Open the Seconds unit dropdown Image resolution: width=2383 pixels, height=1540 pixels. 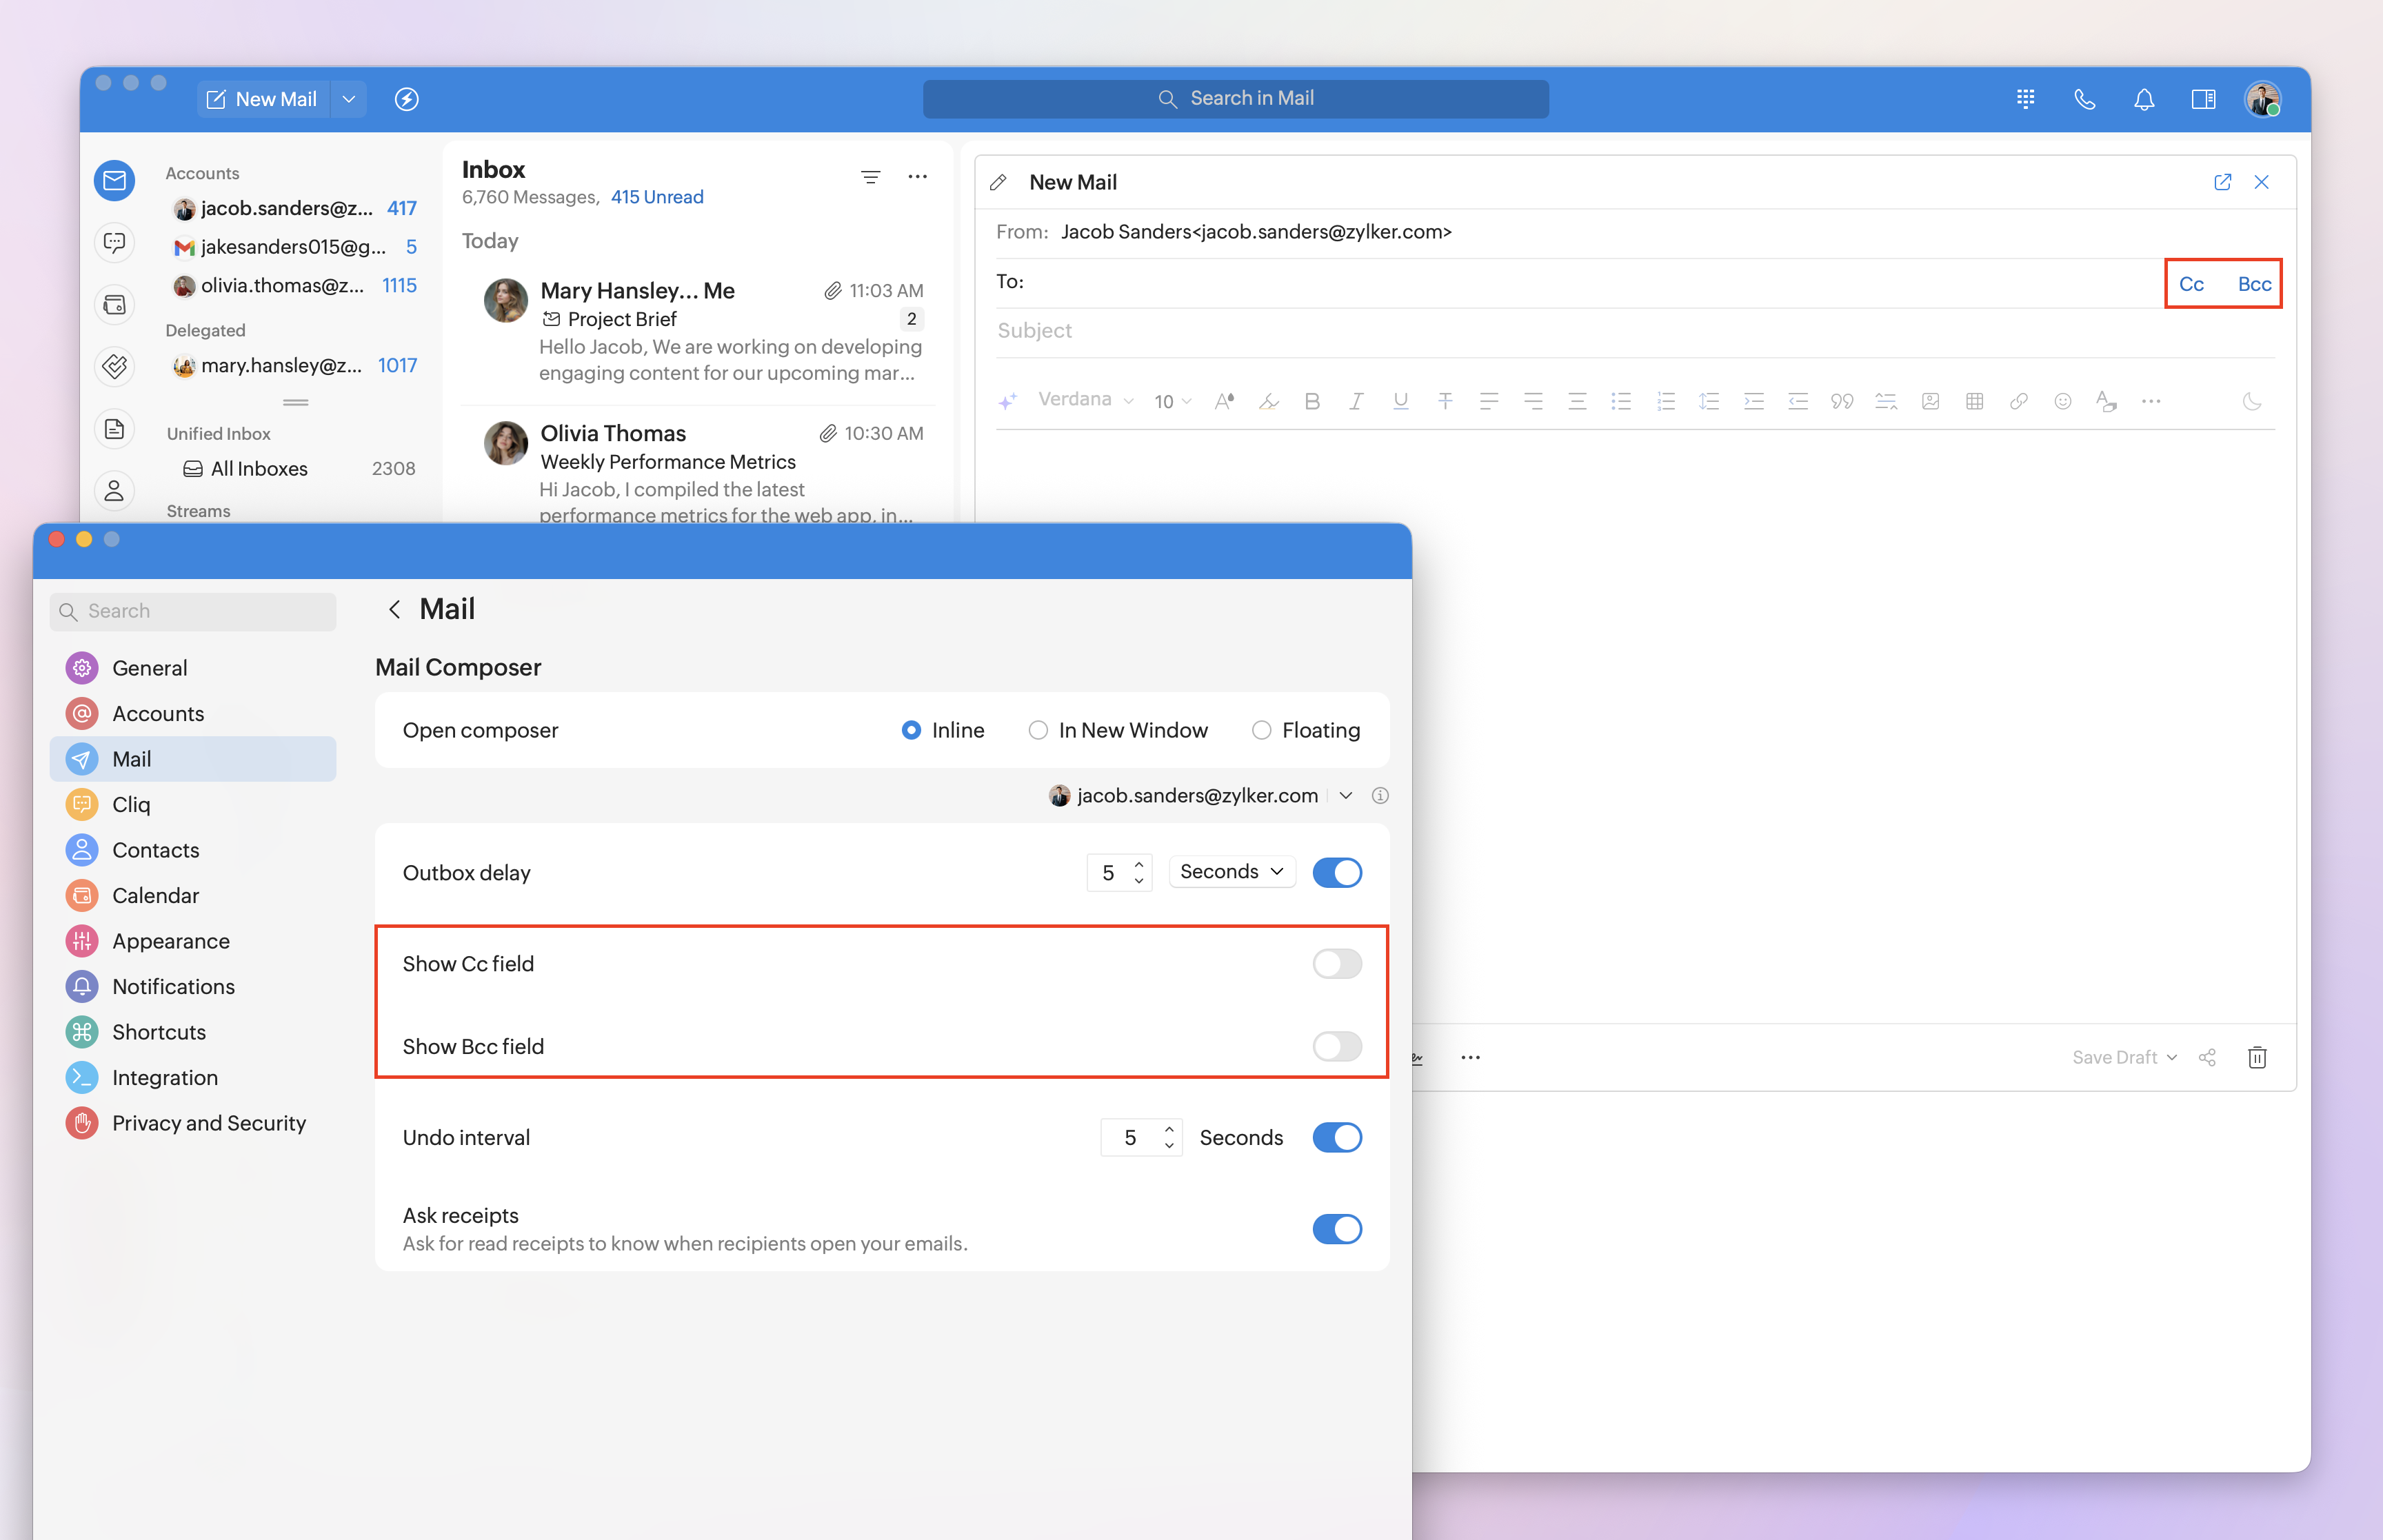pos(1231,872)
